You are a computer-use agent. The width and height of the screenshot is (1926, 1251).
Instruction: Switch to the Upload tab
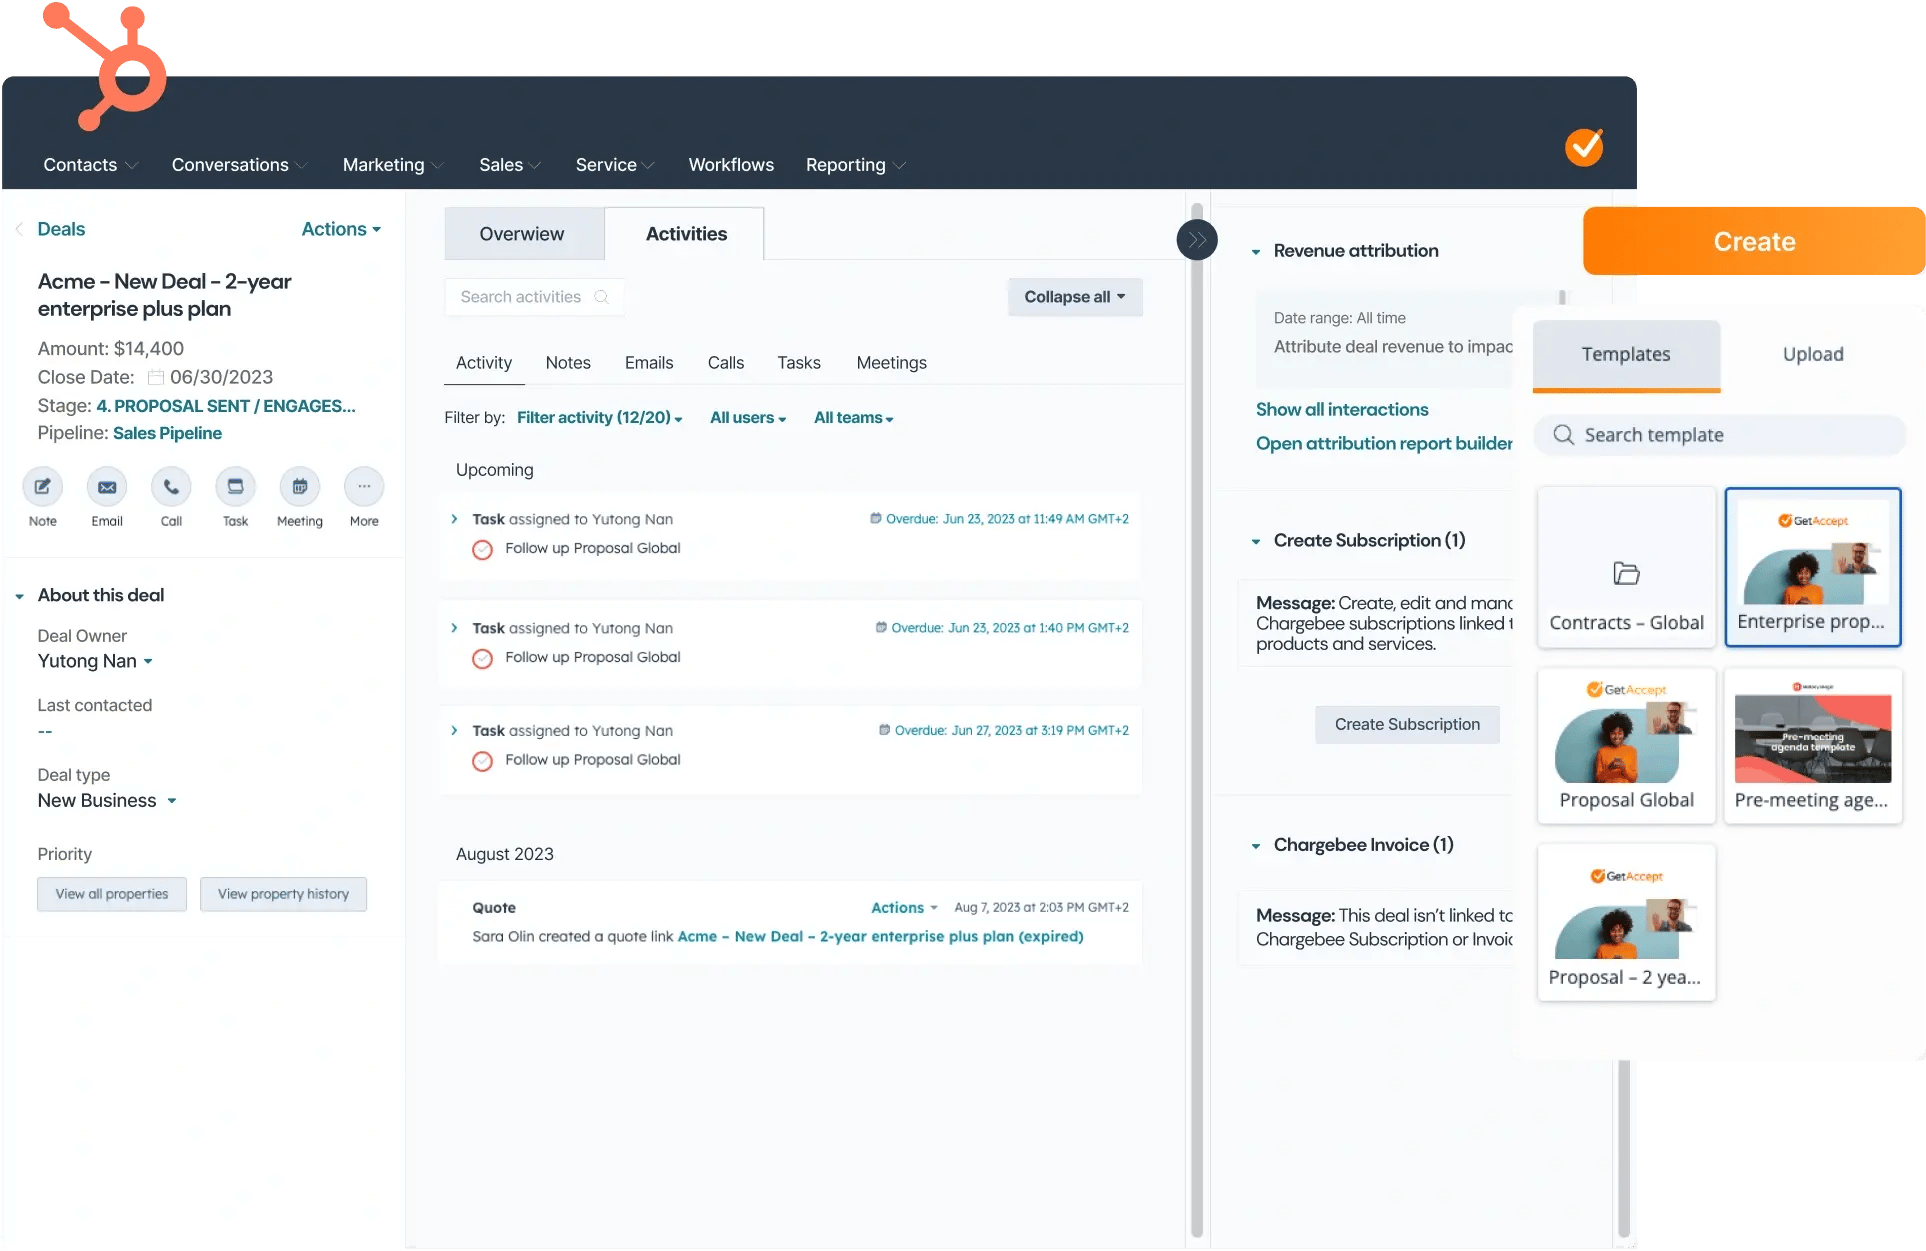1813,355
